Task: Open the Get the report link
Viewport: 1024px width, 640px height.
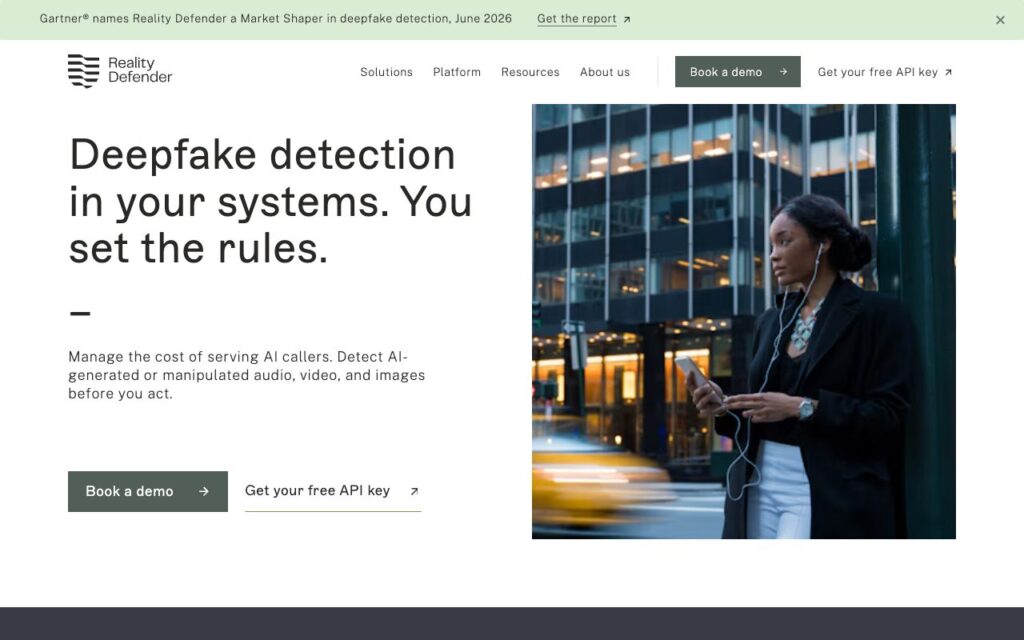Action: (584, 19)
